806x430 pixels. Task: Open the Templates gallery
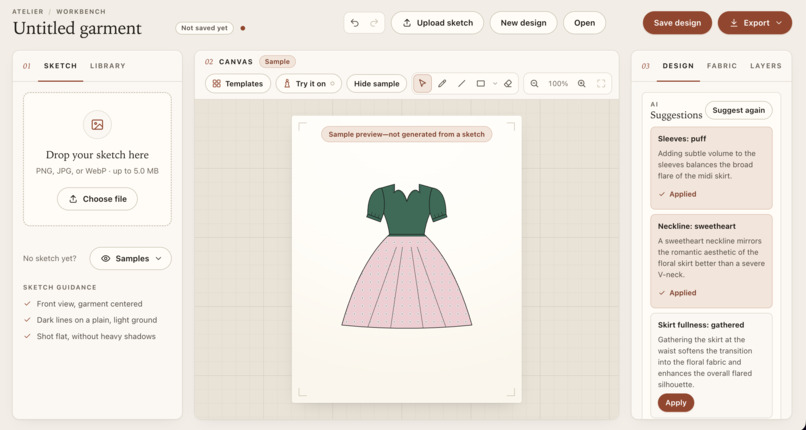(238, 84)
